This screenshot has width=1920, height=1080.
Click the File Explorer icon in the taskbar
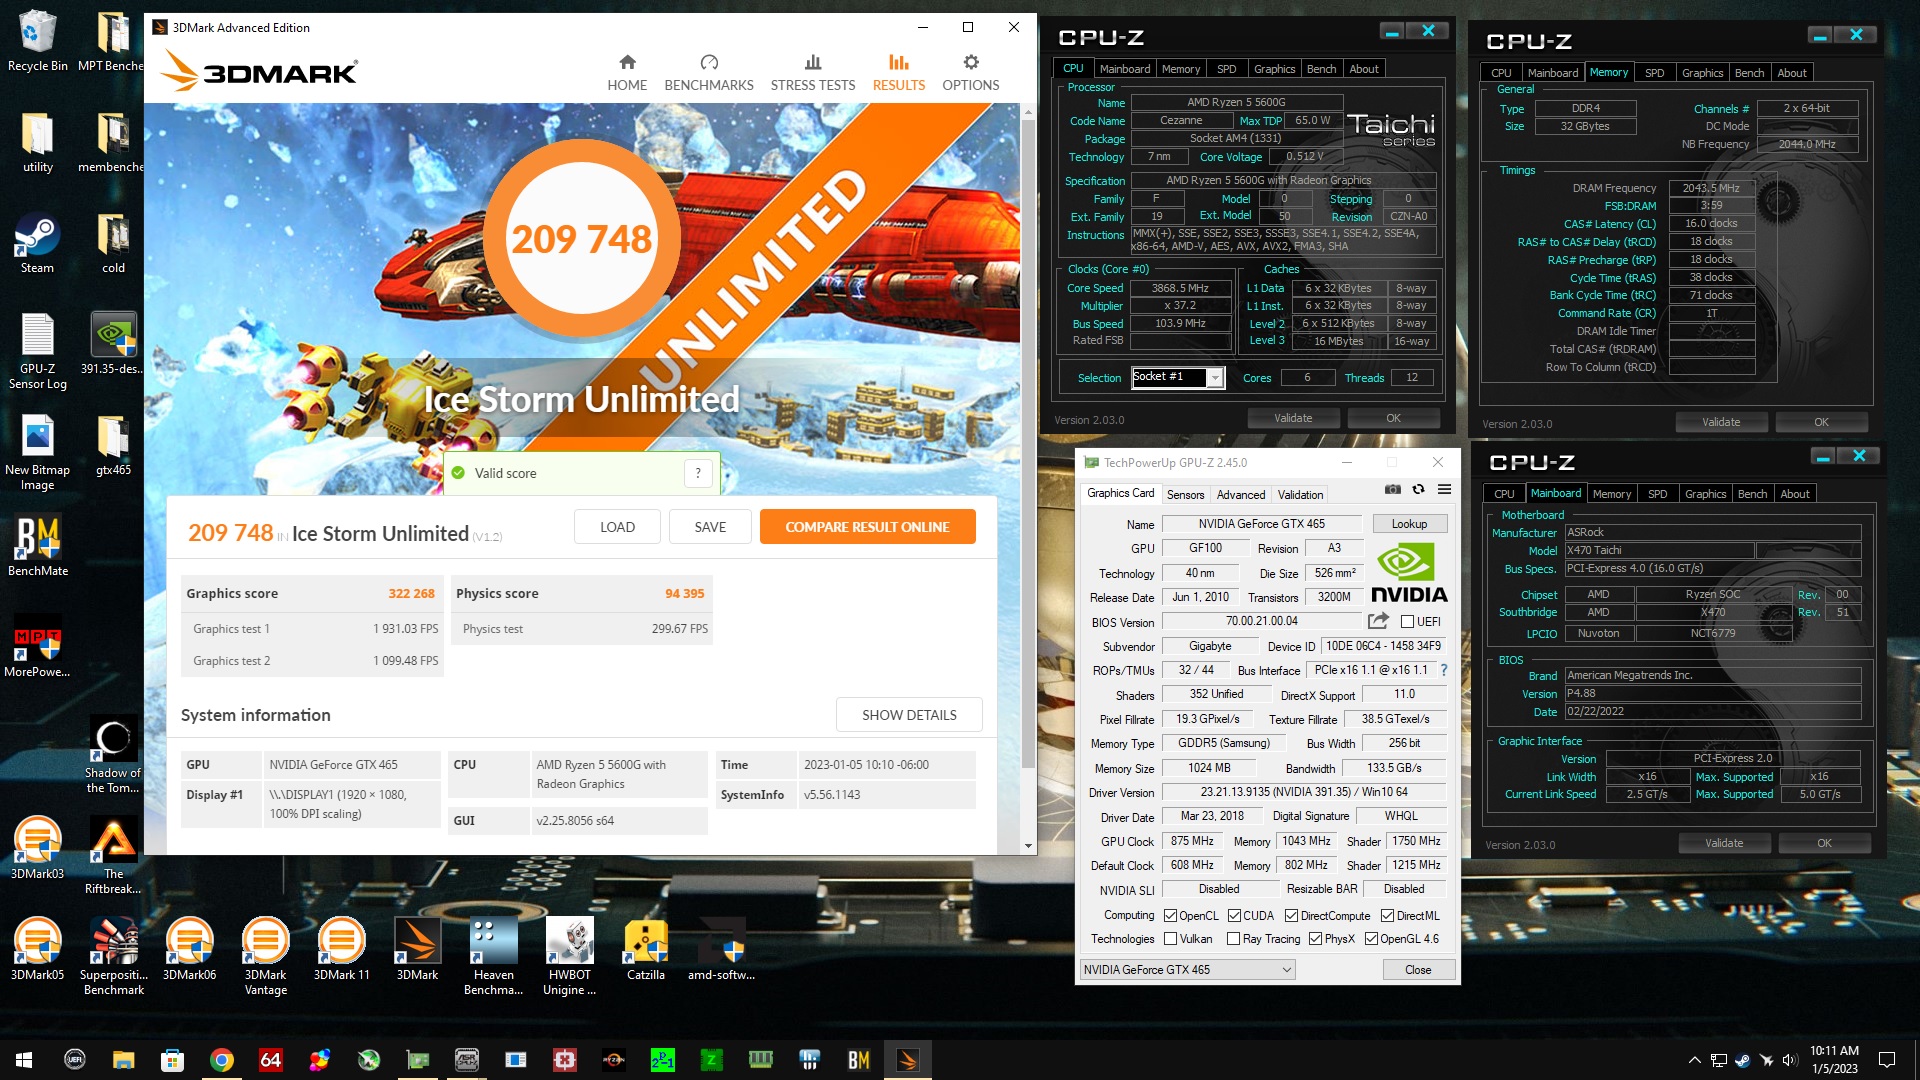pyautogui.click(x=124, y=1060)
